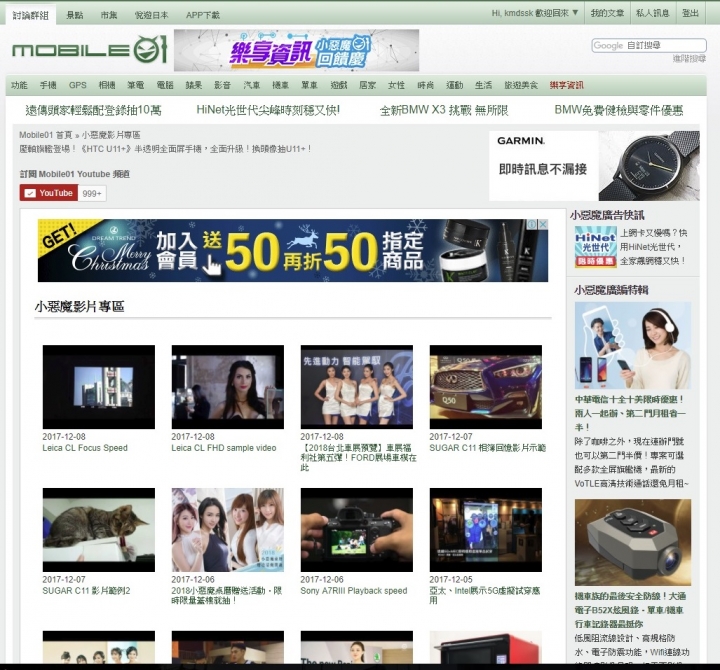Open the B52X dashcam sidebar image
This screenshot has height=670, width=720.
pyautogui.click(x=633, y=542)
